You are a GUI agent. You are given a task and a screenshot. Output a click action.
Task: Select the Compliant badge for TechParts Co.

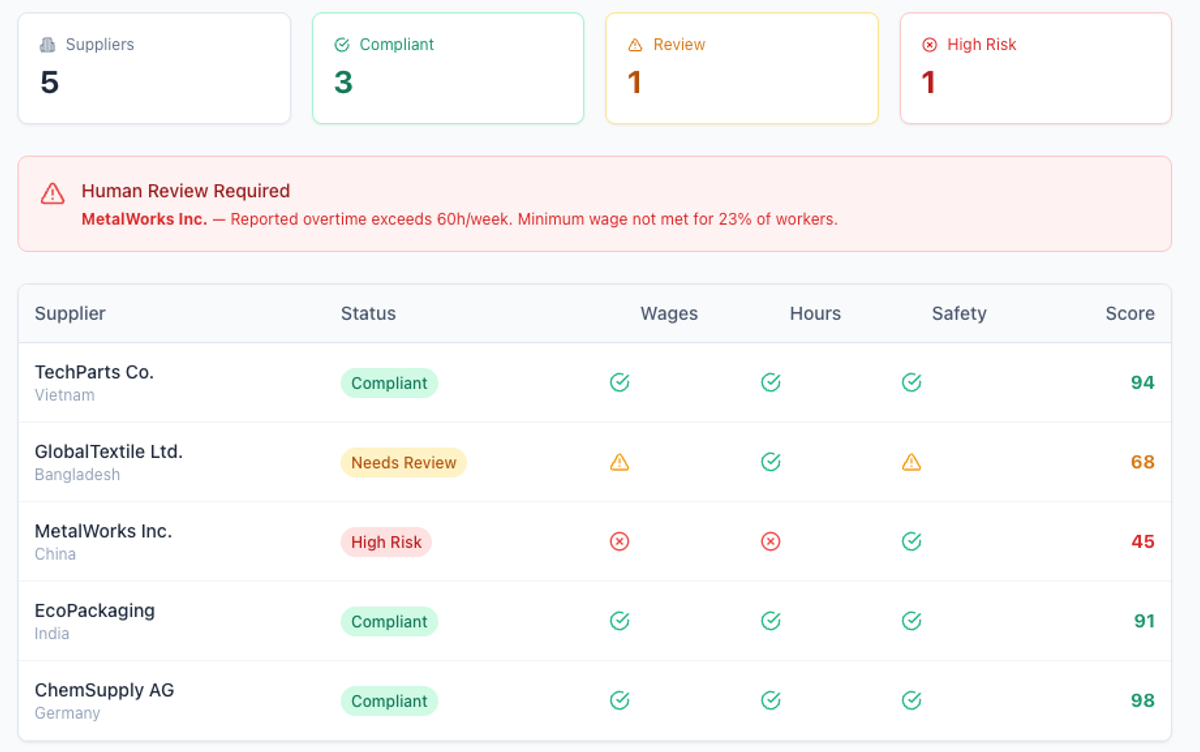click(389, 383)
